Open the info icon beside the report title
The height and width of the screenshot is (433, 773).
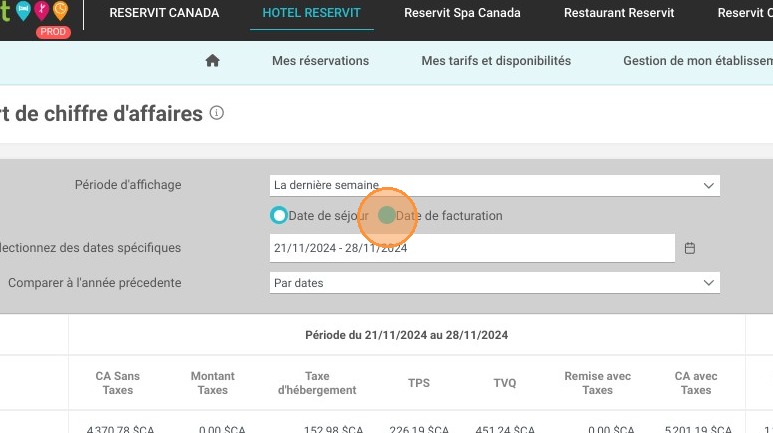tap(217, 113)
